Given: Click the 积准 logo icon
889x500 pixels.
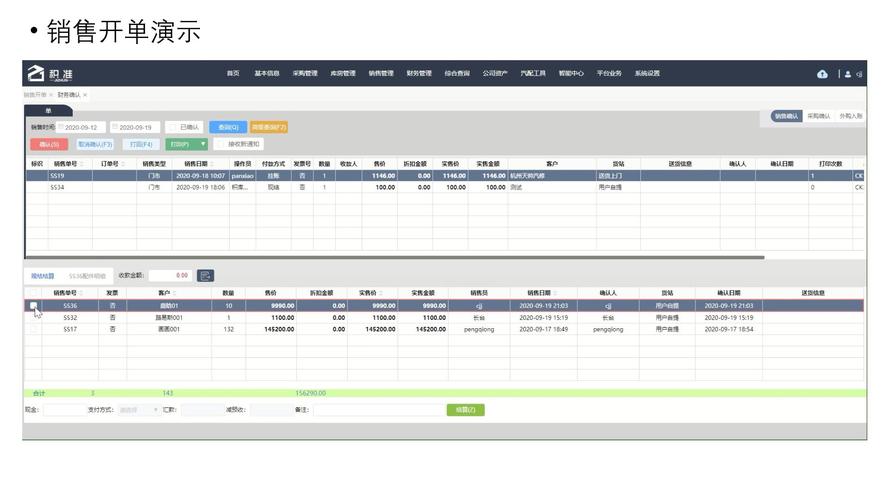Looking at the screenshot, I should coord(36,74).
